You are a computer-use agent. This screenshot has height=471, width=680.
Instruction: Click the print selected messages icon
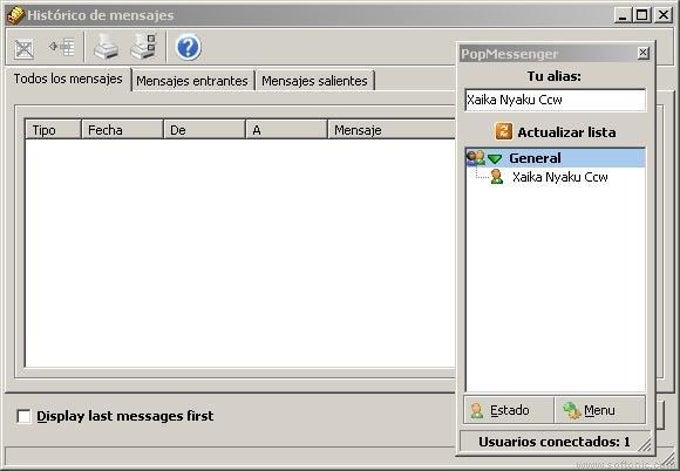coord(143,46)
